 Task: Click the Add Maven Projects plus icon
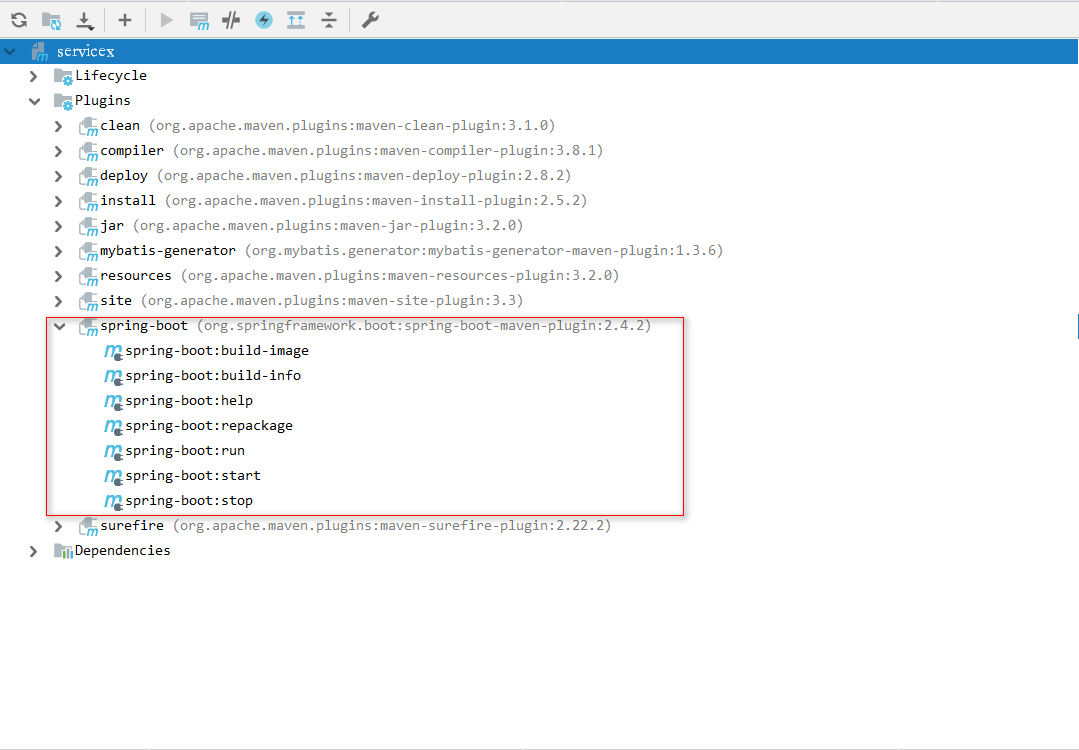[125, 20]
